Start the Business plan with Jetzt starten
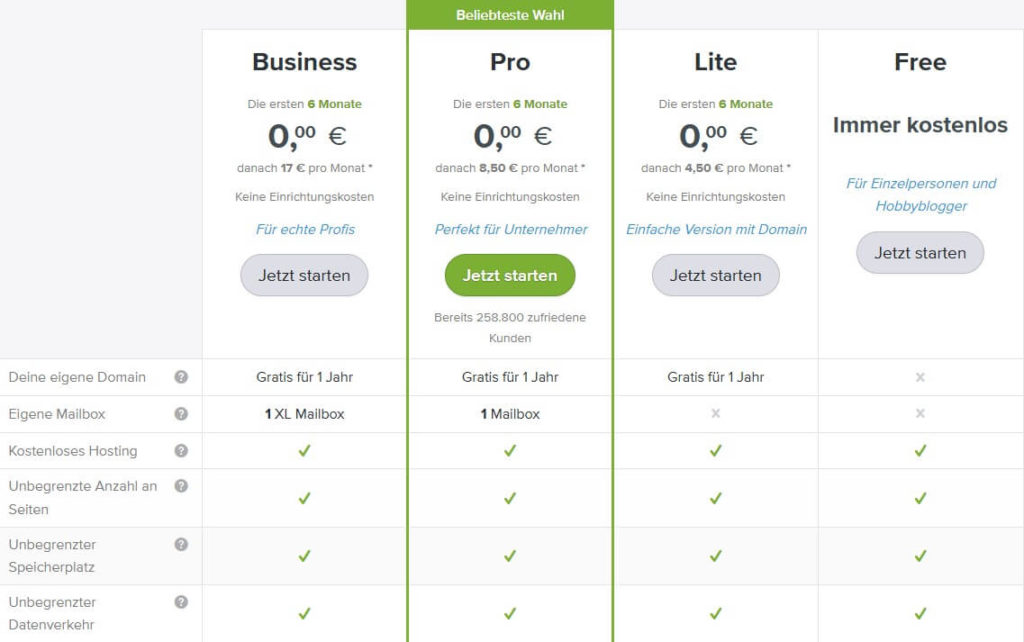Viewport: 1024px width, 642px height. 304,275
